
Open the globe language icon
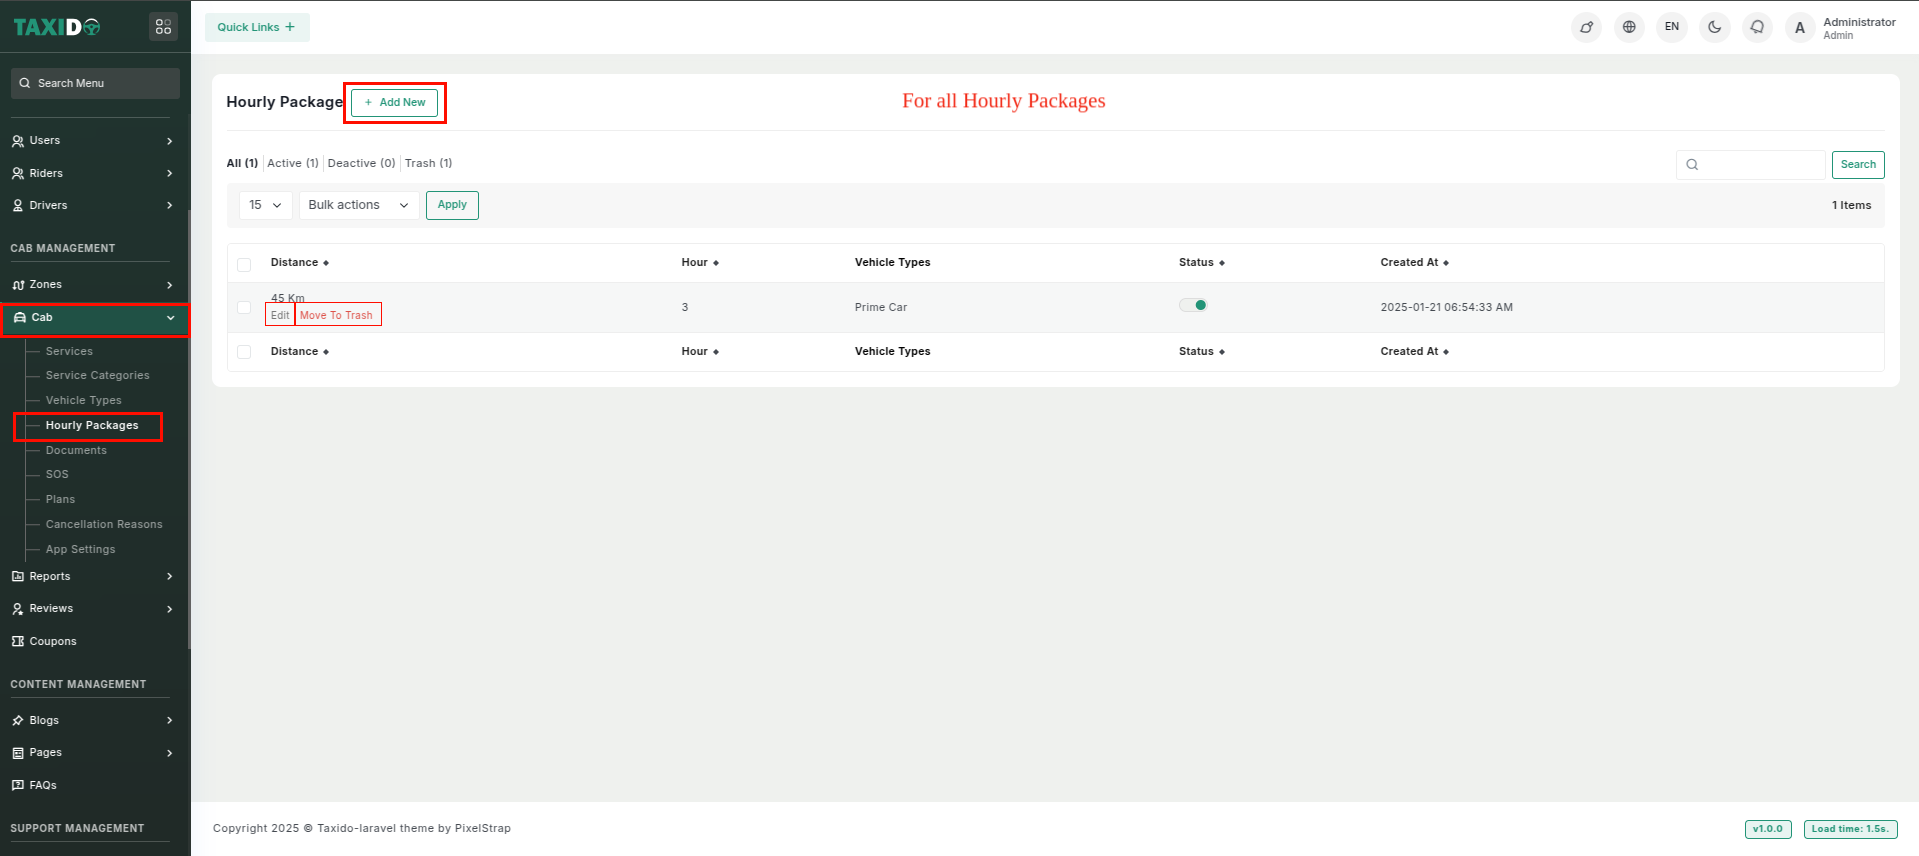tap(1629, 27)
